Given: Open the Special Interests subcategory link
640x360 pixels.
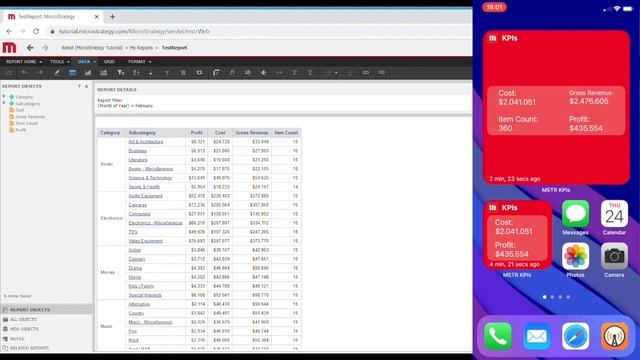Looking at the screenshot, I should coord(145,295).
